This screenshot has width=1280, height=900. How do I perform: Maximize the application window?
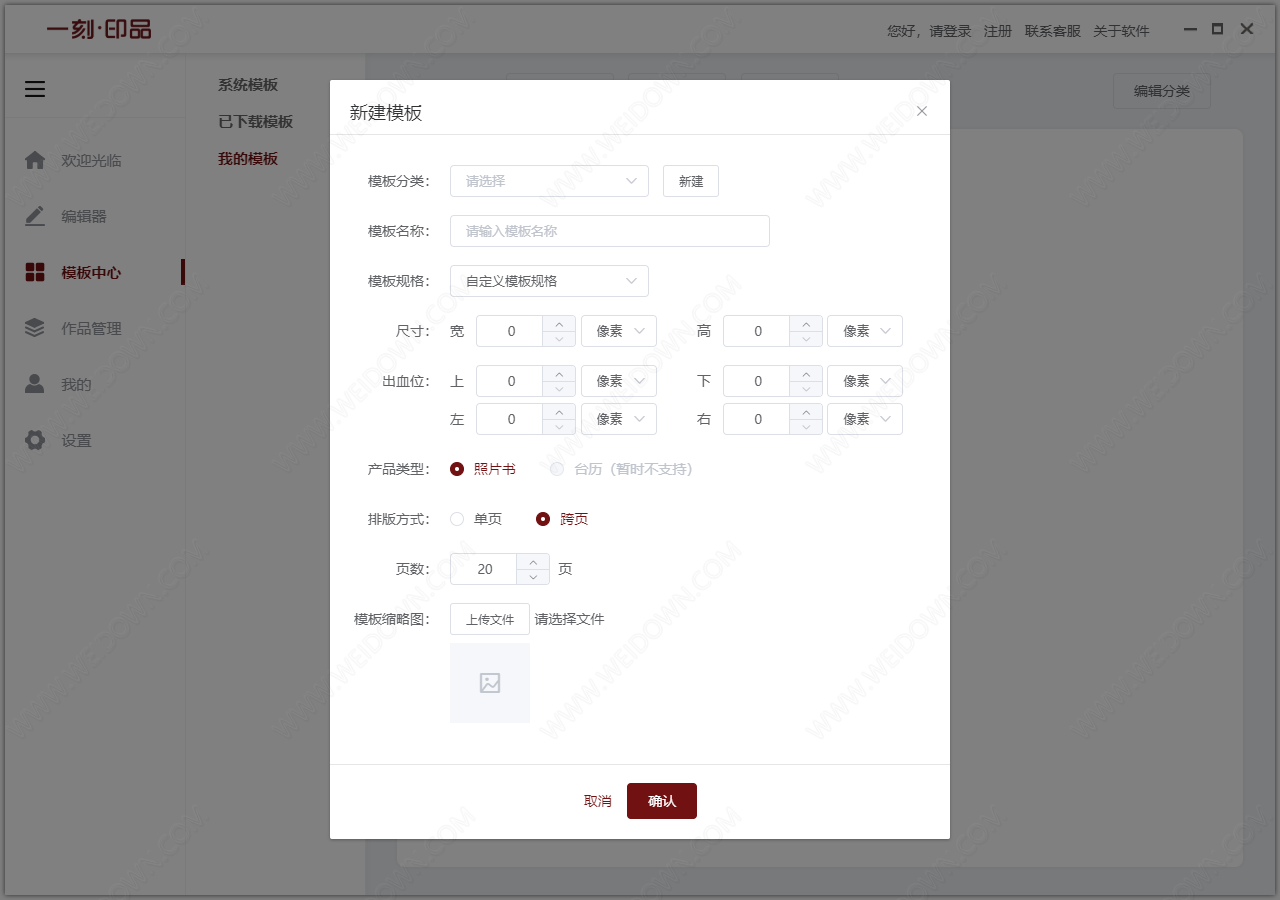1217,29
